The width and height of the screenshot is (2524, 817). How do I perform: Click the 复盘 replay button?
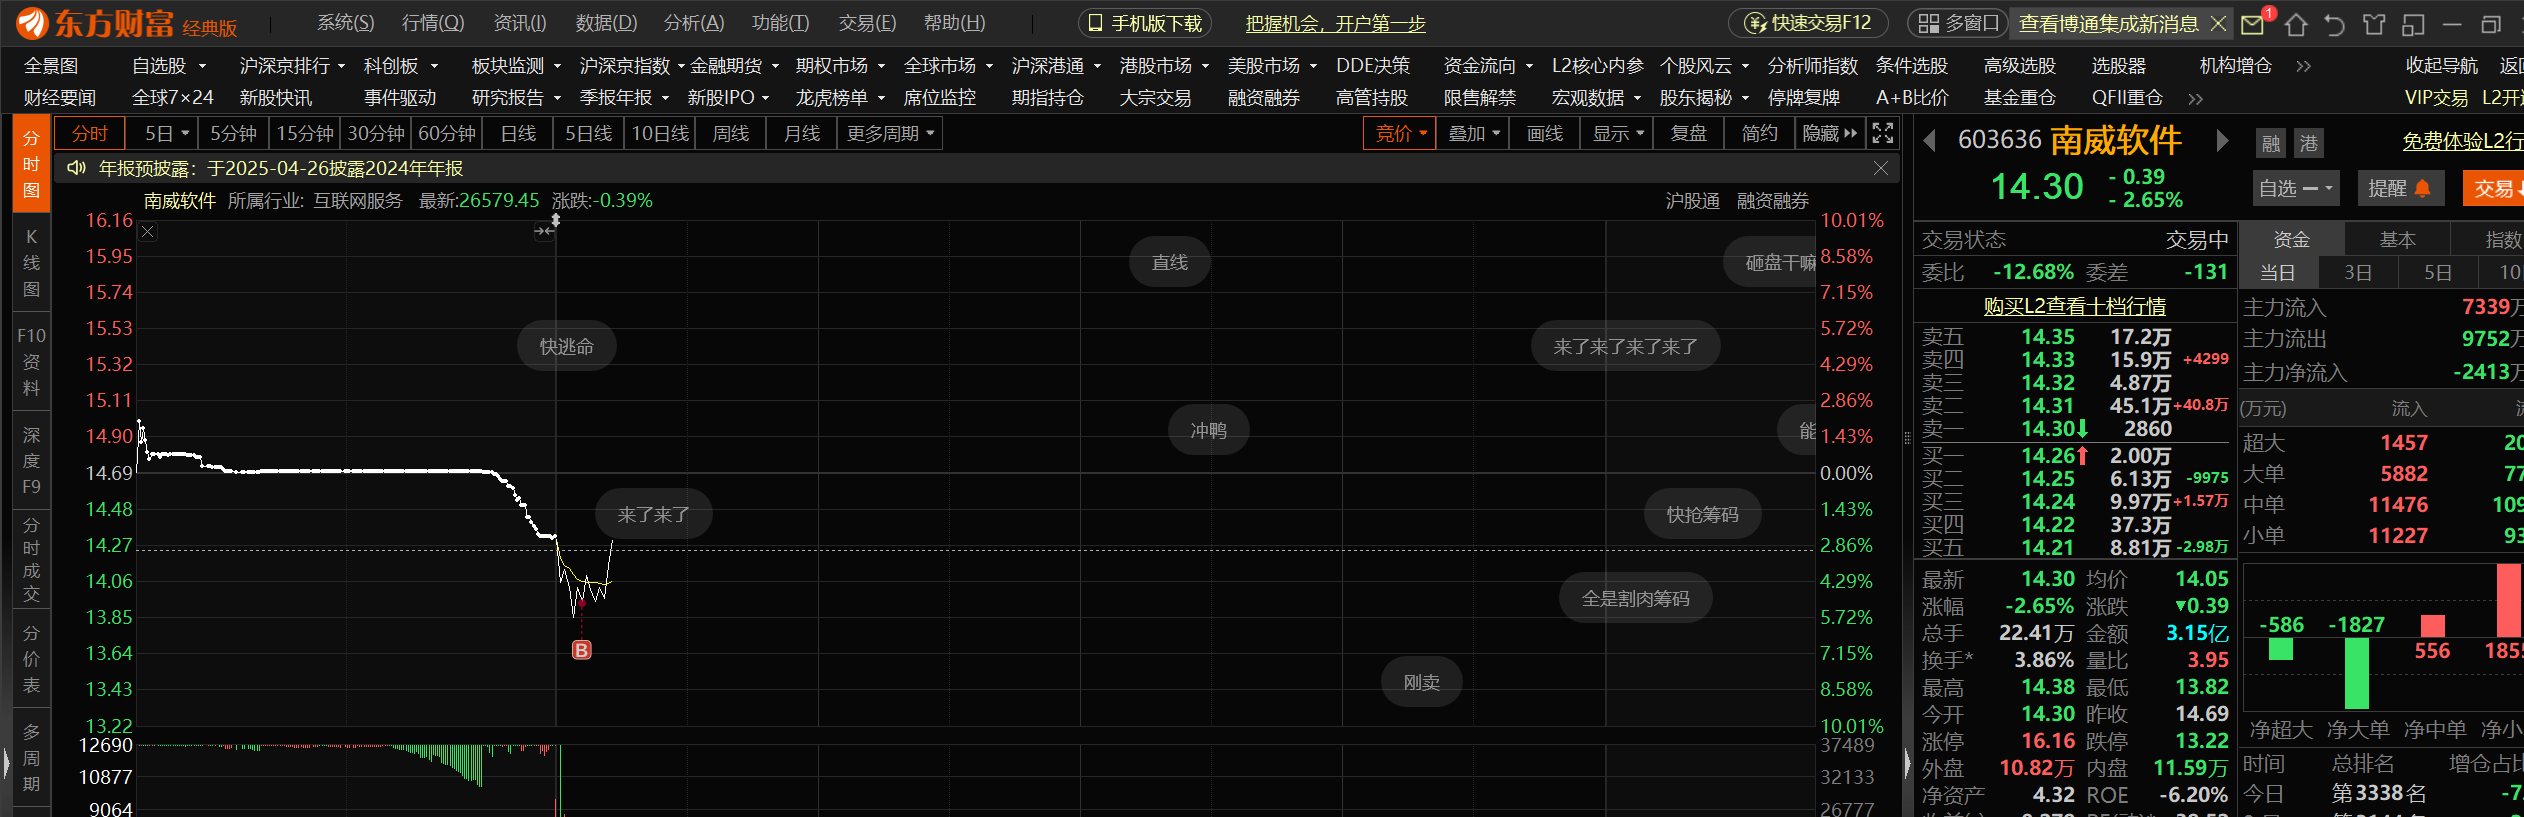pos(1689,133)
